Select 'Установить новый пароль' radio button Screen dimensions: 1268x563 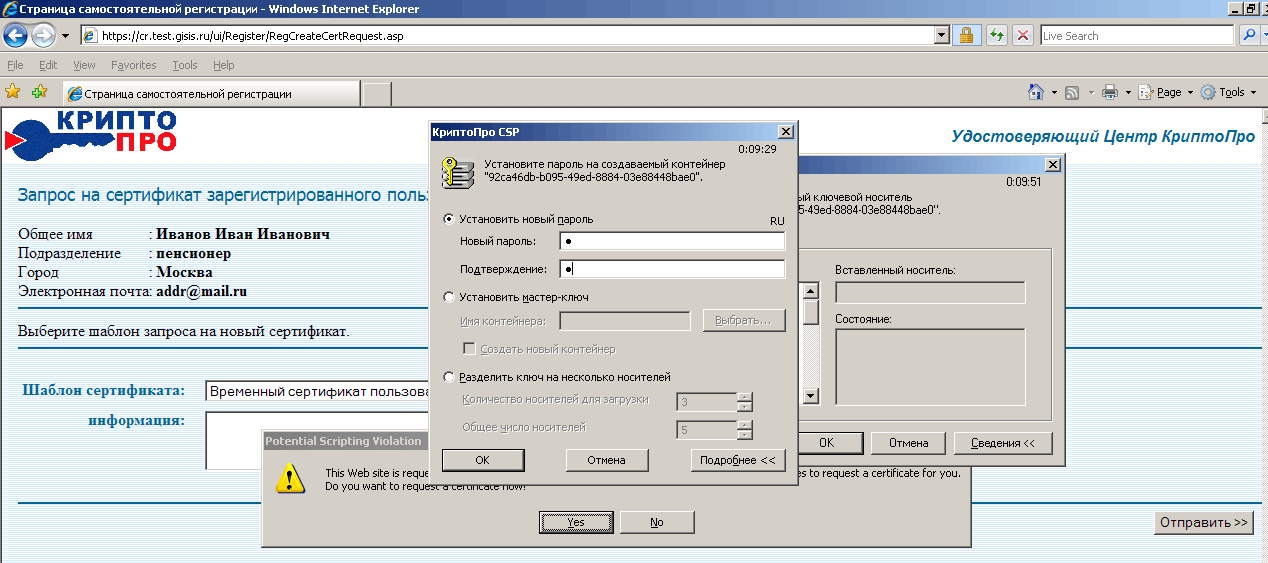coord(448,219)
